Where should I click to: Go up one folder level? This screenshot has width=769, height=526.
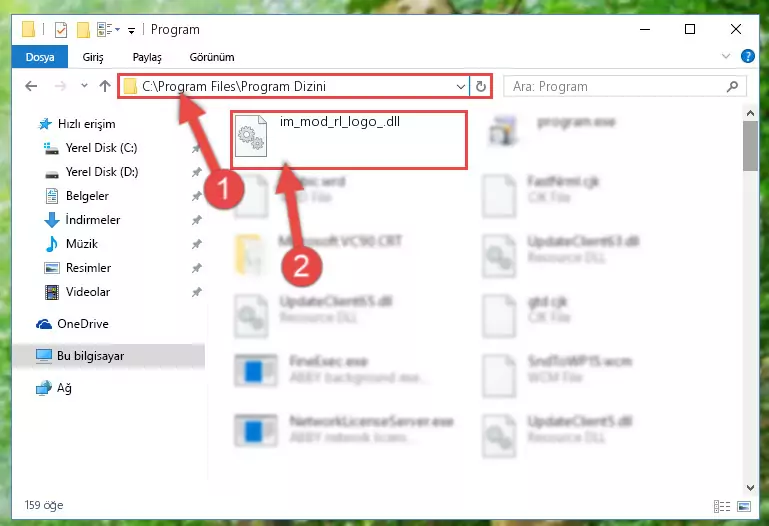tap(104, 86)
